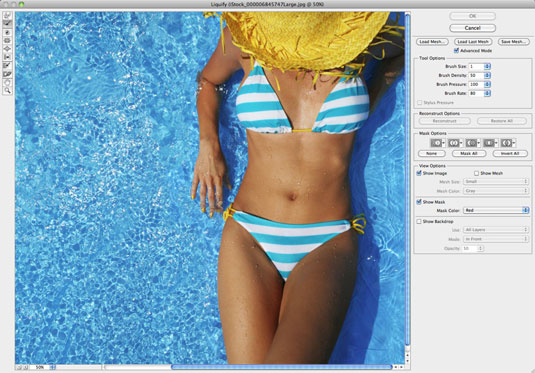This screenshot has width=535, height=373.
Task: Click the Load Mesh button
Action: point(432,42)
